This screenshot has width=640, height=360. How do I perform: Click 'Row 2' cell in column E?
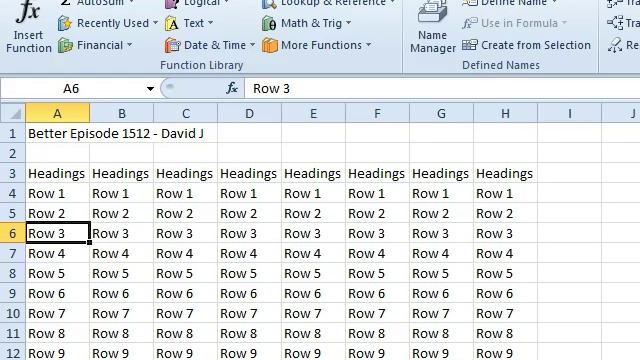click(313, 213)
